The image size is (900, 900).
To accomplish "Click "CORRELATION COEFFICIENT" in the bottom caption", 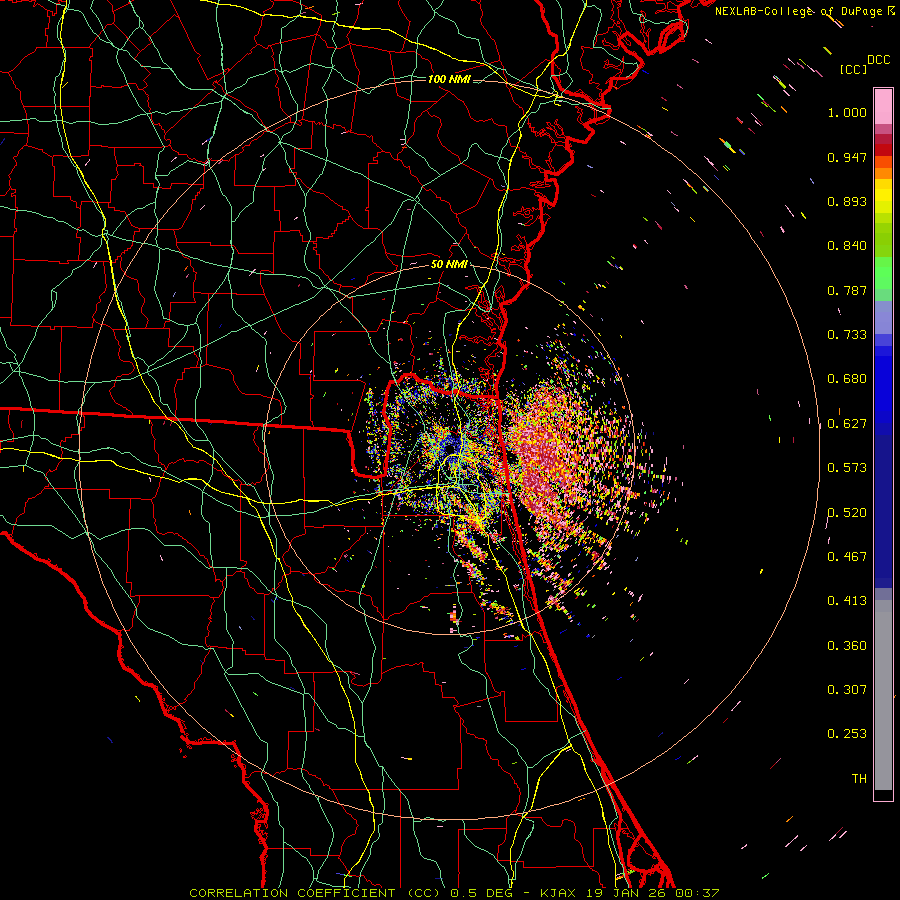I will tap(292, 893).
